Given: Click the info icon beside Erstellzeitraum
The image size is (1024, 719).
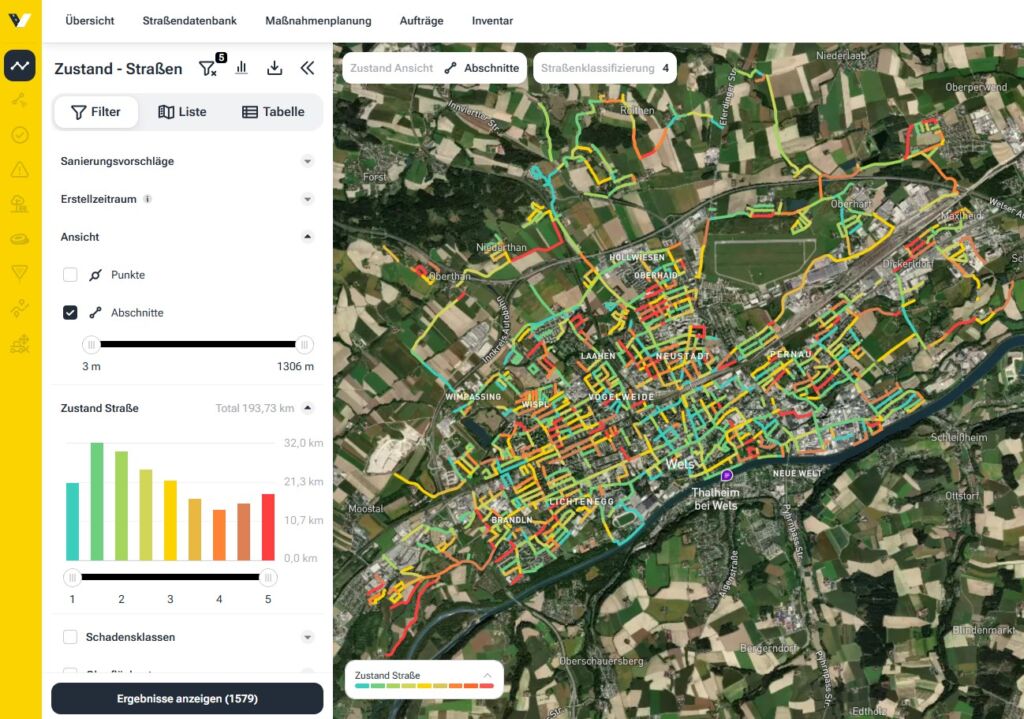Looking at the screenshot, I should pos(148,199).
